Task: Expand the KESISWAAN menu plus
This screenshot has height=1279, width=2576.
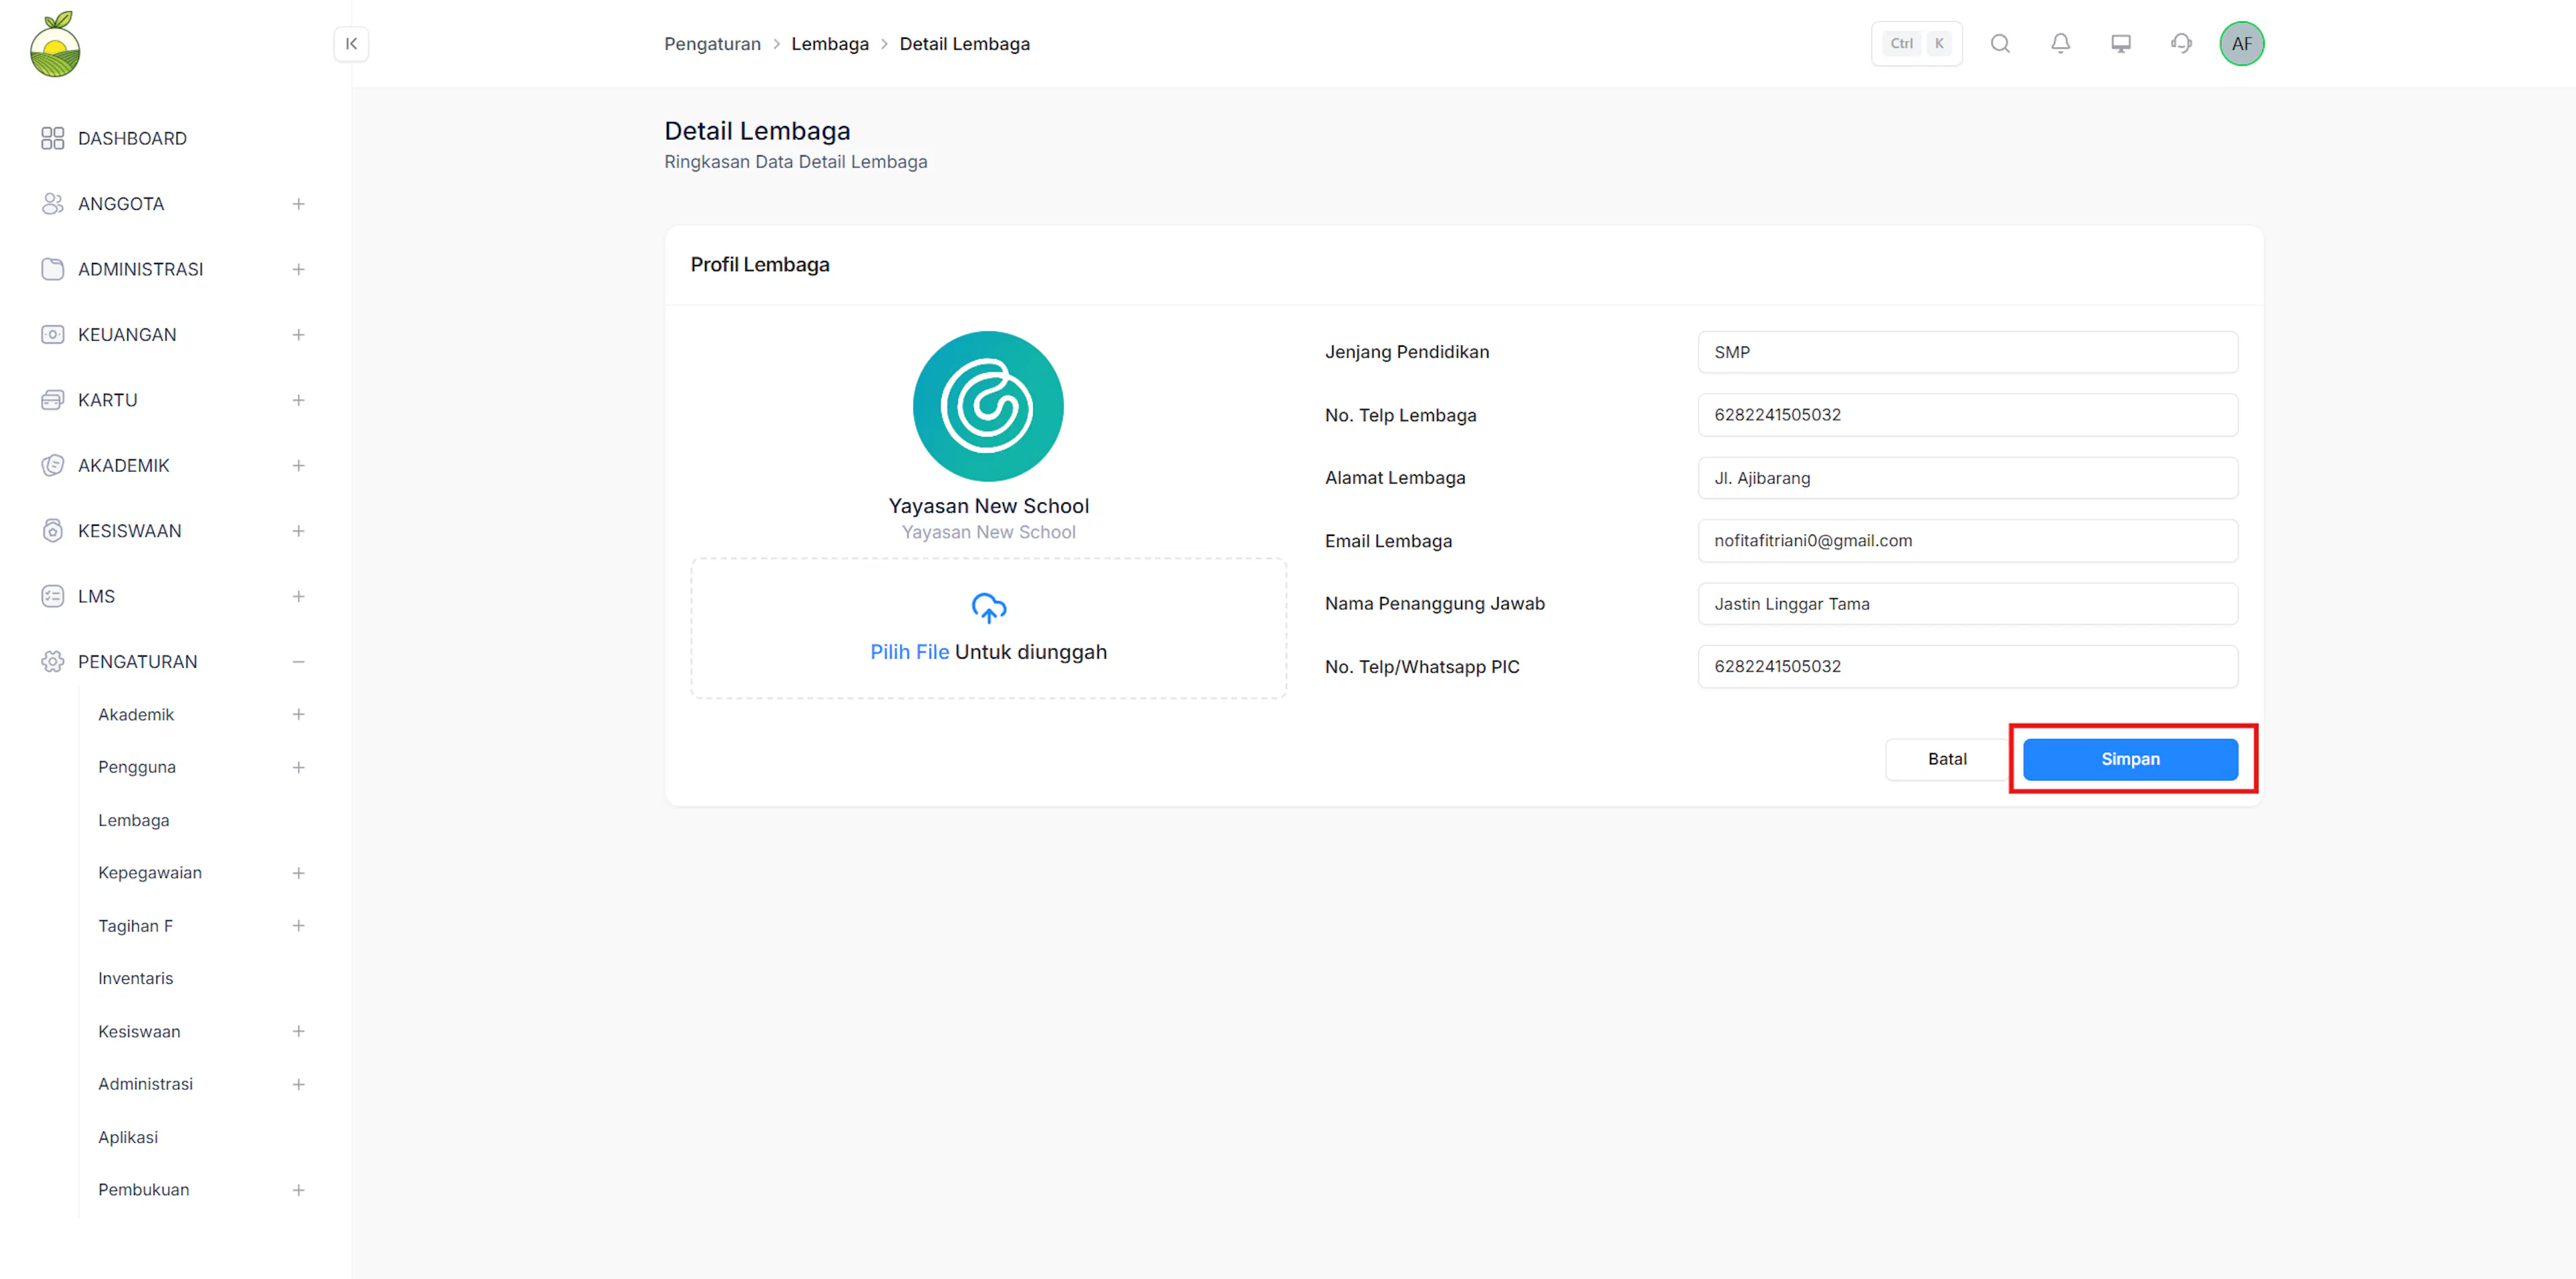Action: click(298, 531)
